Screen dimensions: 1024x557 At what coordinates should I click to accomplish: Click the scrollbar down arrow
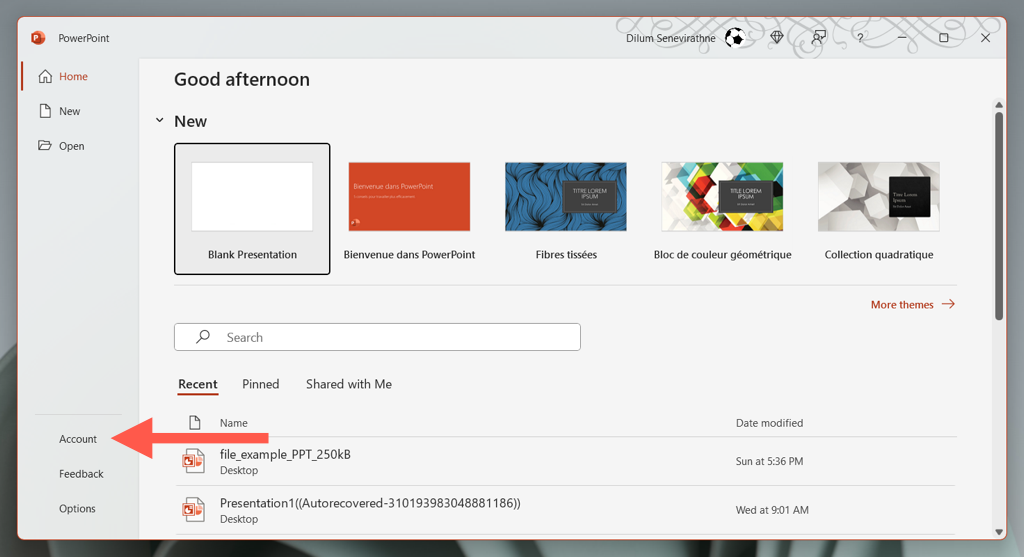[x=999, y=532]
